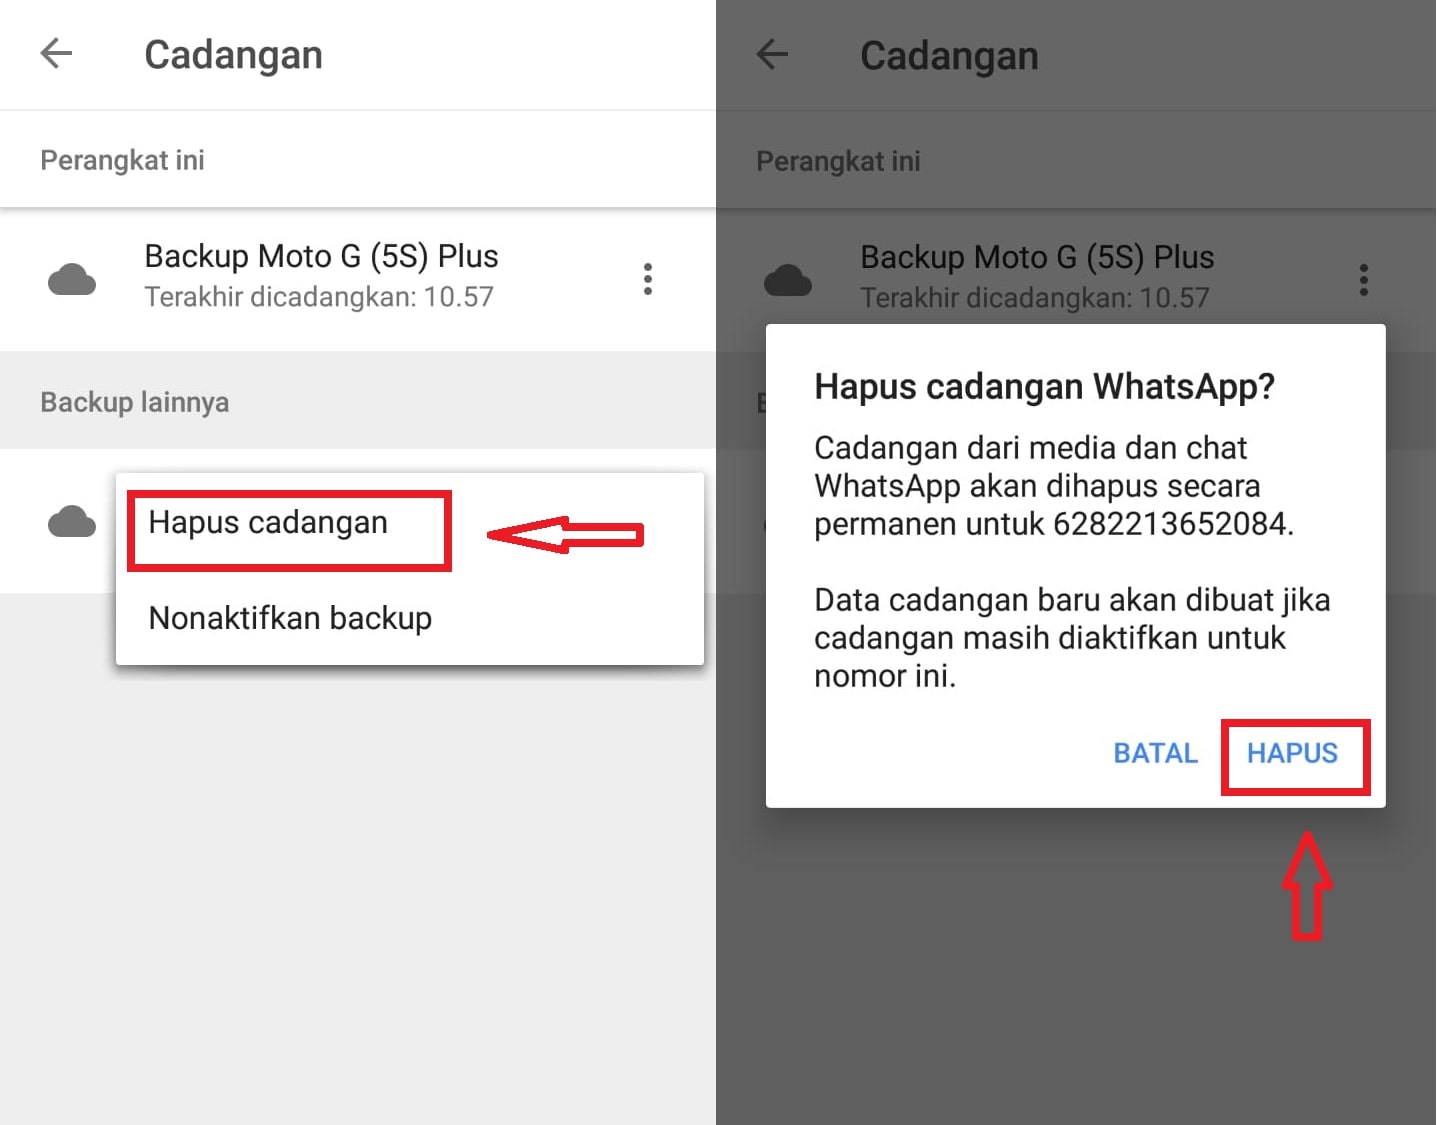The width and height of the screenshot is (1437, 1125).
Task: Tap the dialog title 'Hapus cadangan WhatsApp?'
Action: click(x=1044, y=386)
